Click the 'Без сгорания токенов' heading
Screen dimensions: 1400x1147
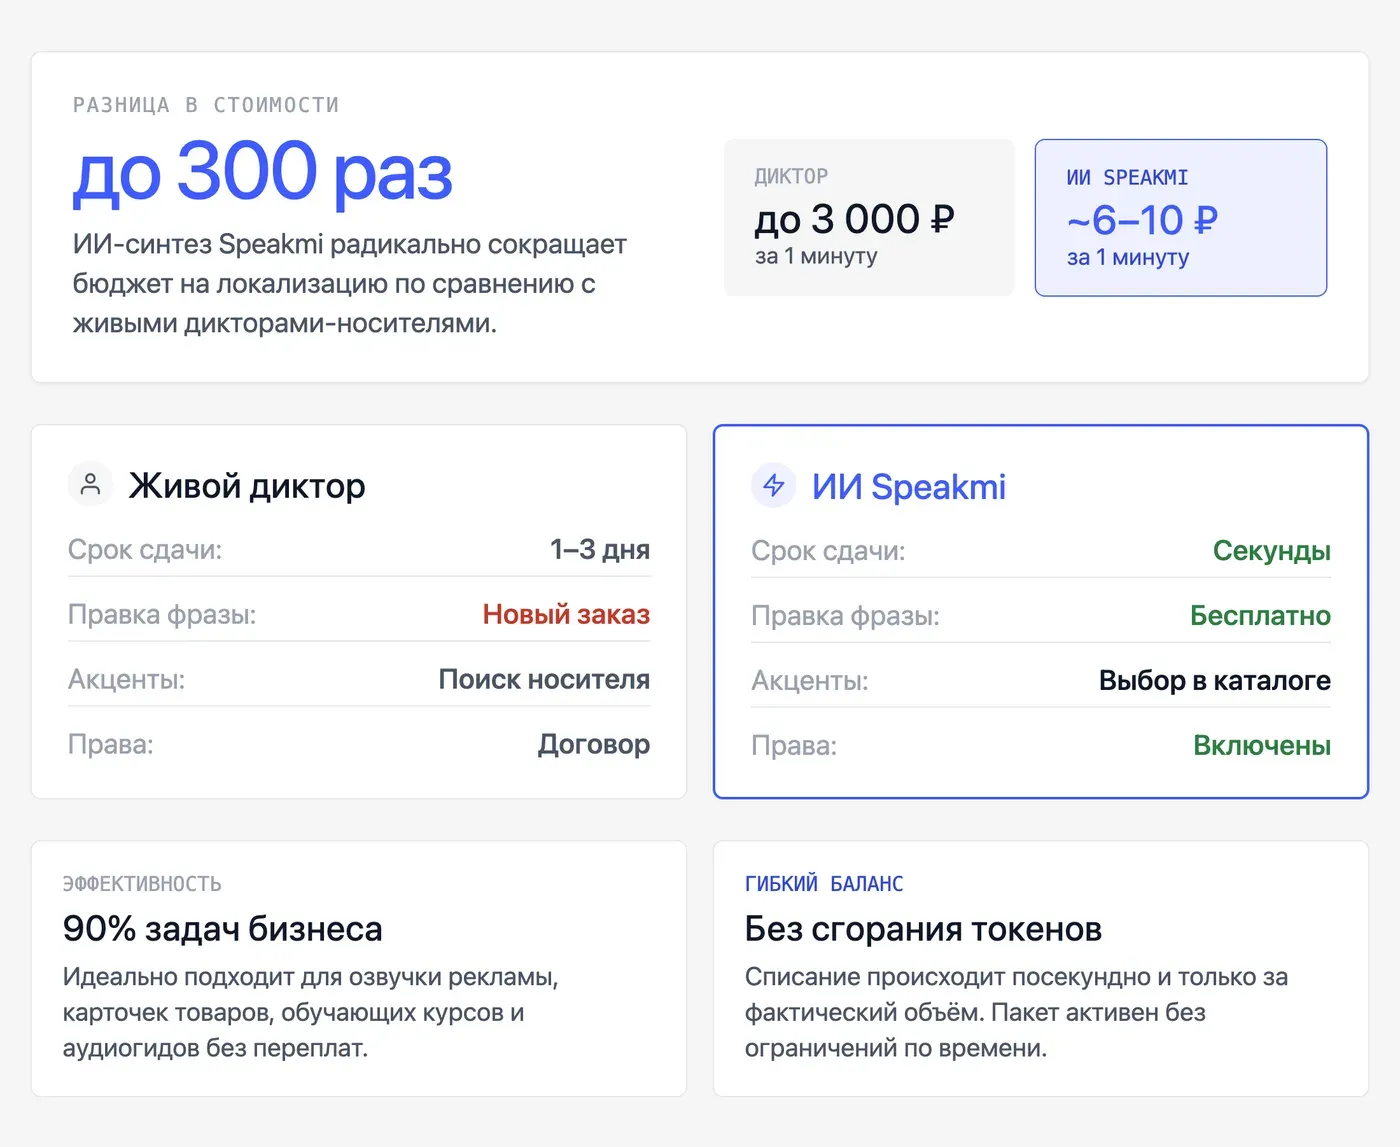[x=923, y=929]
